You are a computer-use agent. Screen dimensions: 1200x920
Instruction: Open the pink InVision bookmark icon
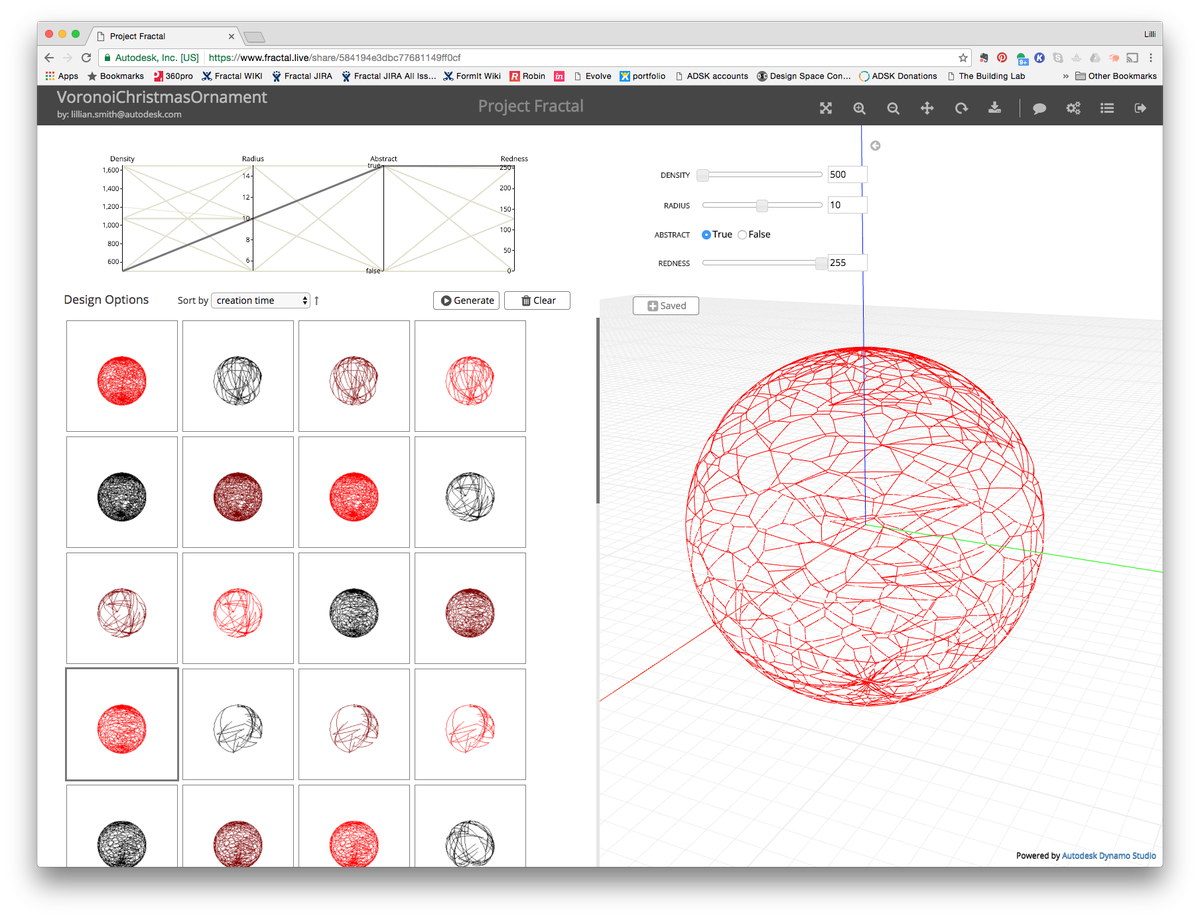click(560, 76)
